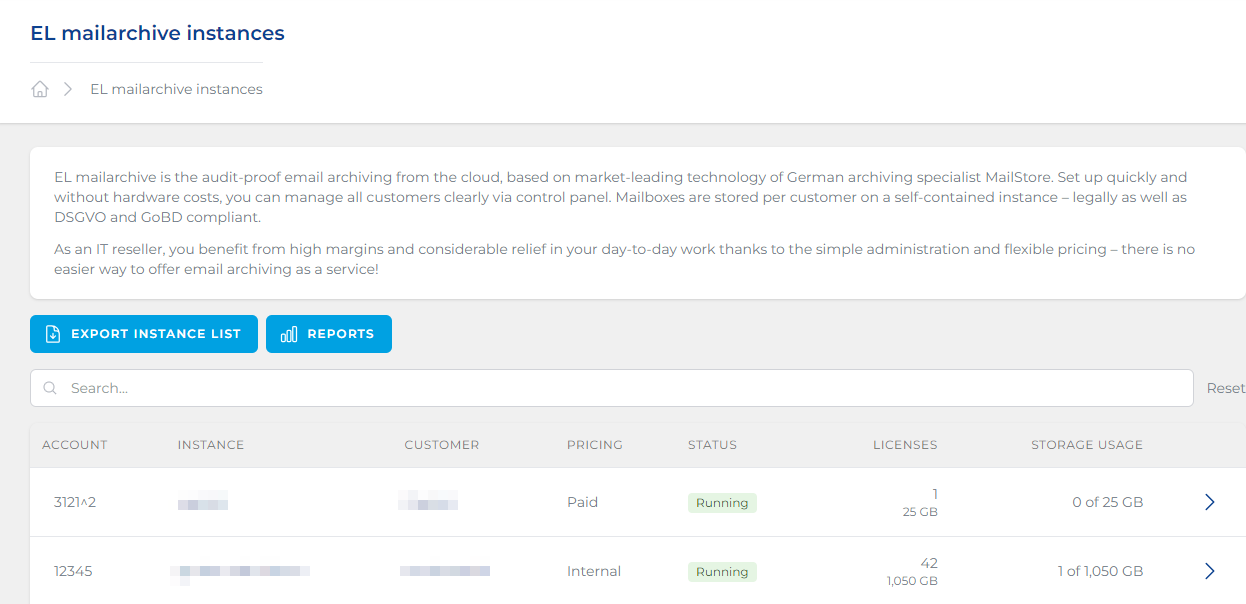Click the Reset link beside the search bar
Viewport: 1246px width, 604px height.
coord(1224,388)
